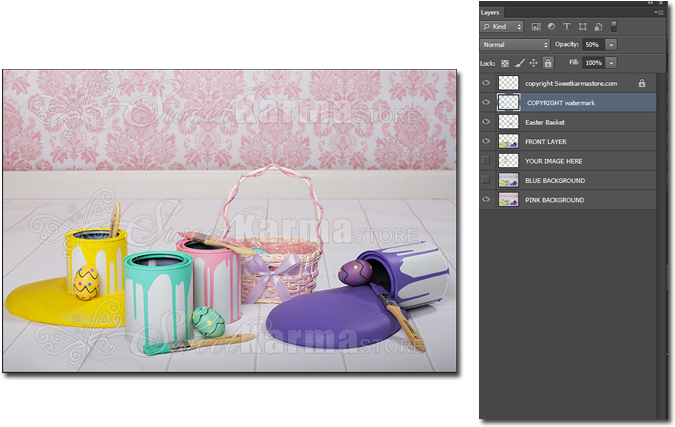Screen dimensions: 675x427
Task: Open the Kind filter type dropdown
Action: pyautogui.click(x=502, y=27)
